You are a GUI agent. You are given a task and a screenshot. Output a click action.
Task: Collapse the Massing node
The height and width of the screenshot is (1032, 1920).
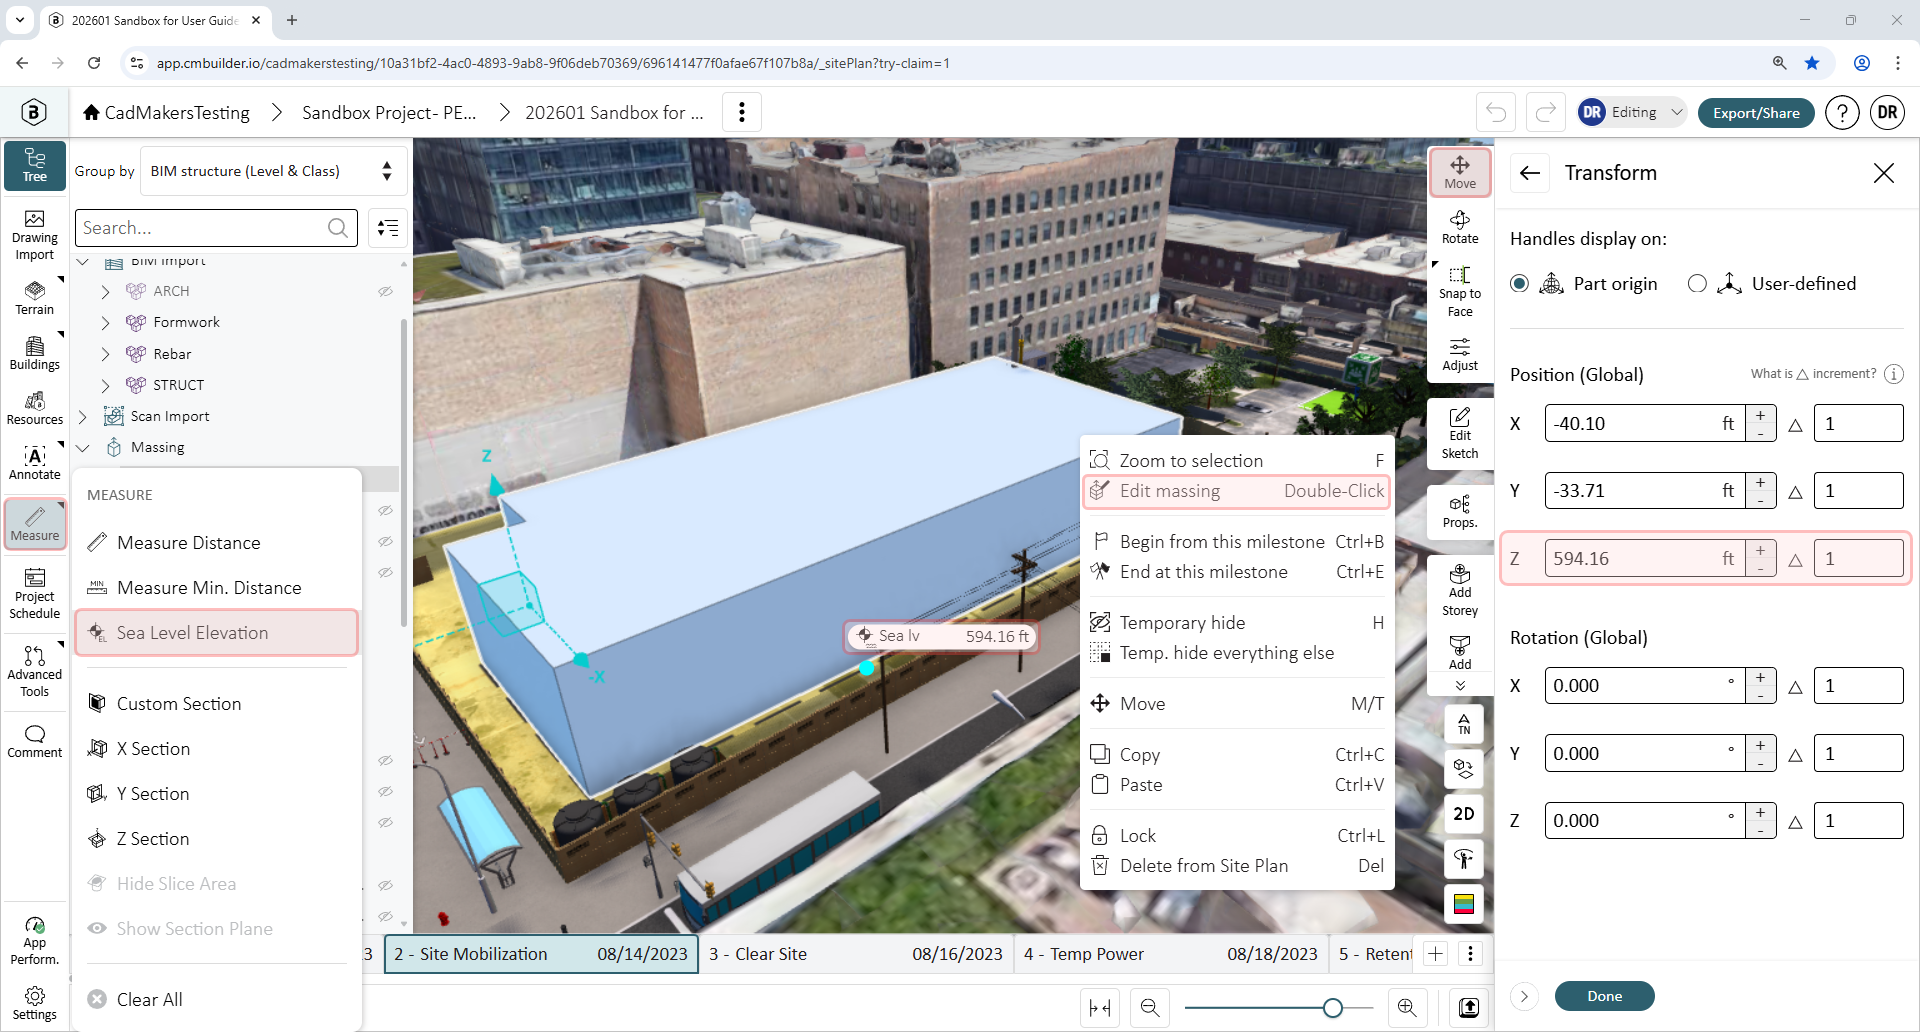coord(83,448)
